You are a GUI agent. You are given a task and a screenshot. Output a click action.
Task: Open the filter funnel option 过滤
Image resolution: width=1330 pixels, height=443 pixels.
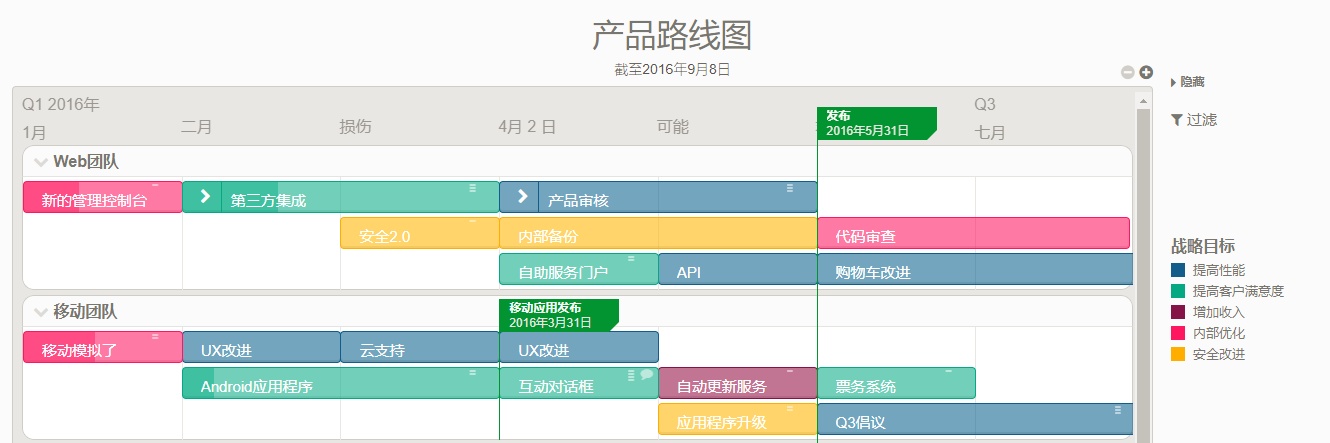(1194, 120)
